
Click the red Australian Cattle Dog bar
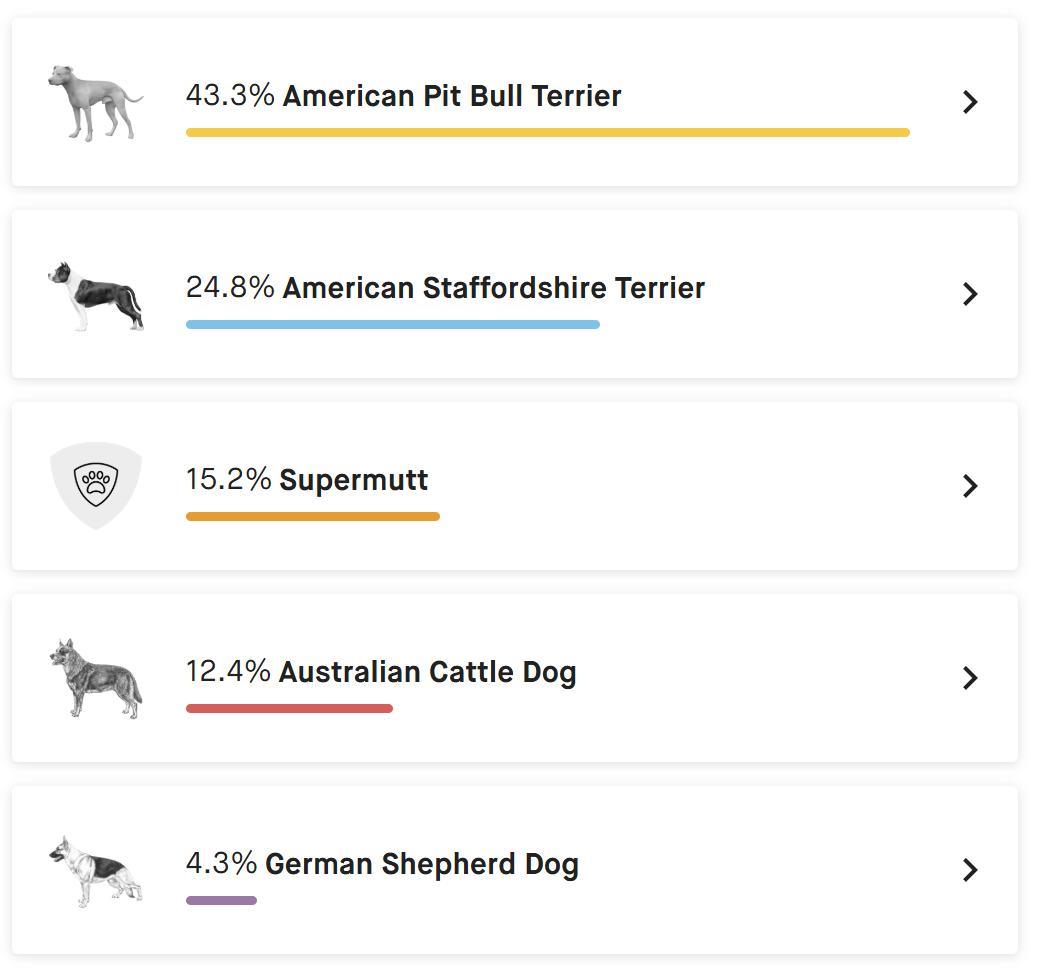[290, 707]
